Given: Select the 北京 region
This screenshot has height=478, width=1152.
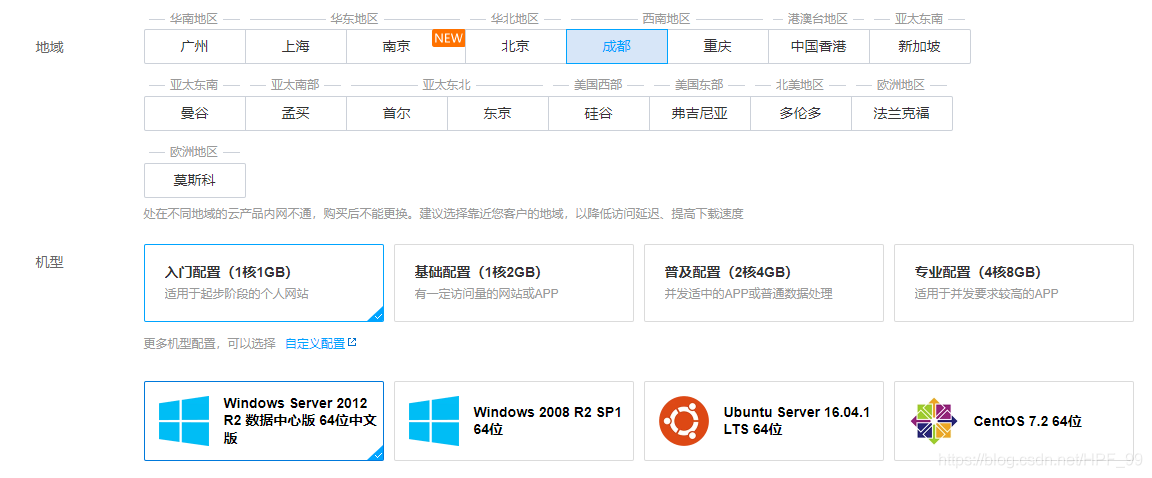Looking at the screenshot, I should click(x=516, y=46).
